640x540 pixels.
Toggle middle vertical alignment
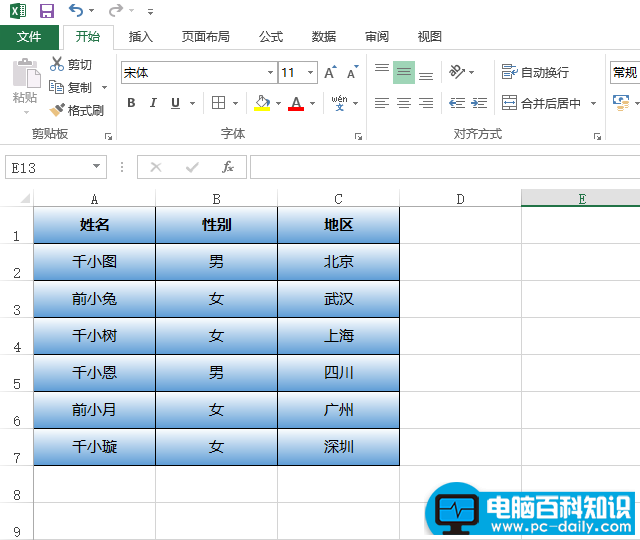(x=404, y=72)
